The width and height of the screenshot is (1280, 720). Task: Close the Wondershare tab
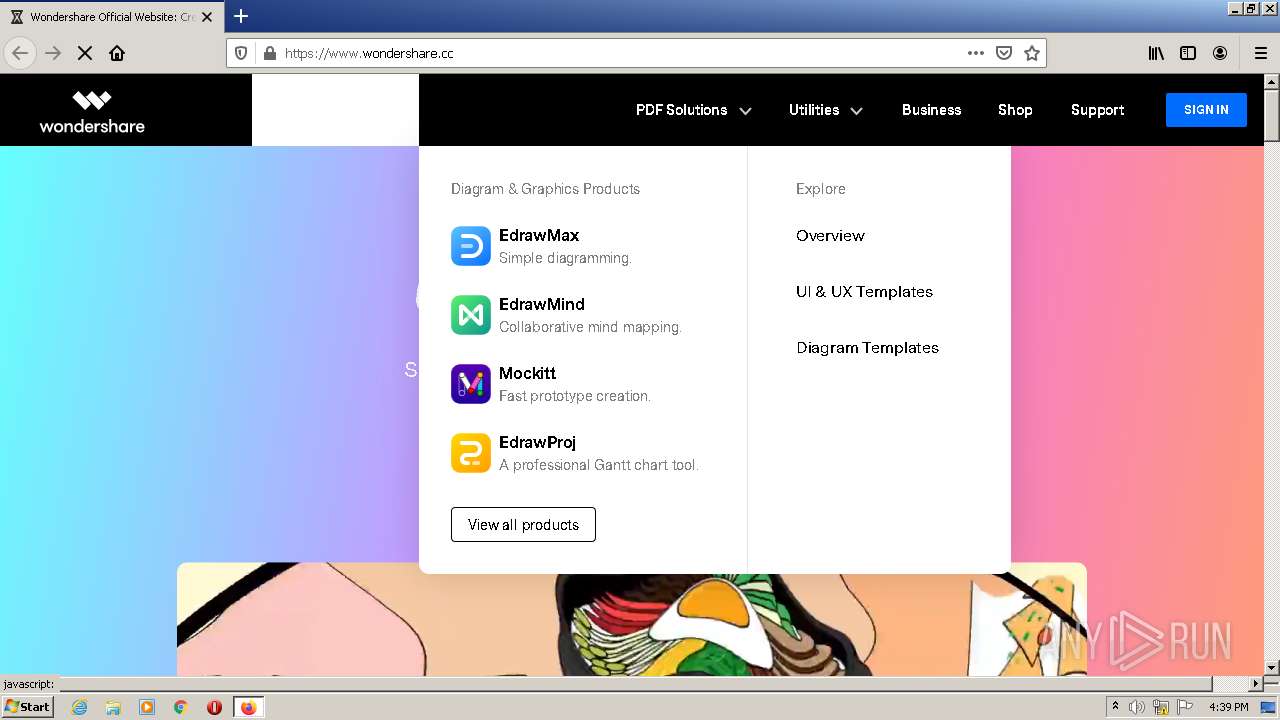click(x=207, y=17)
